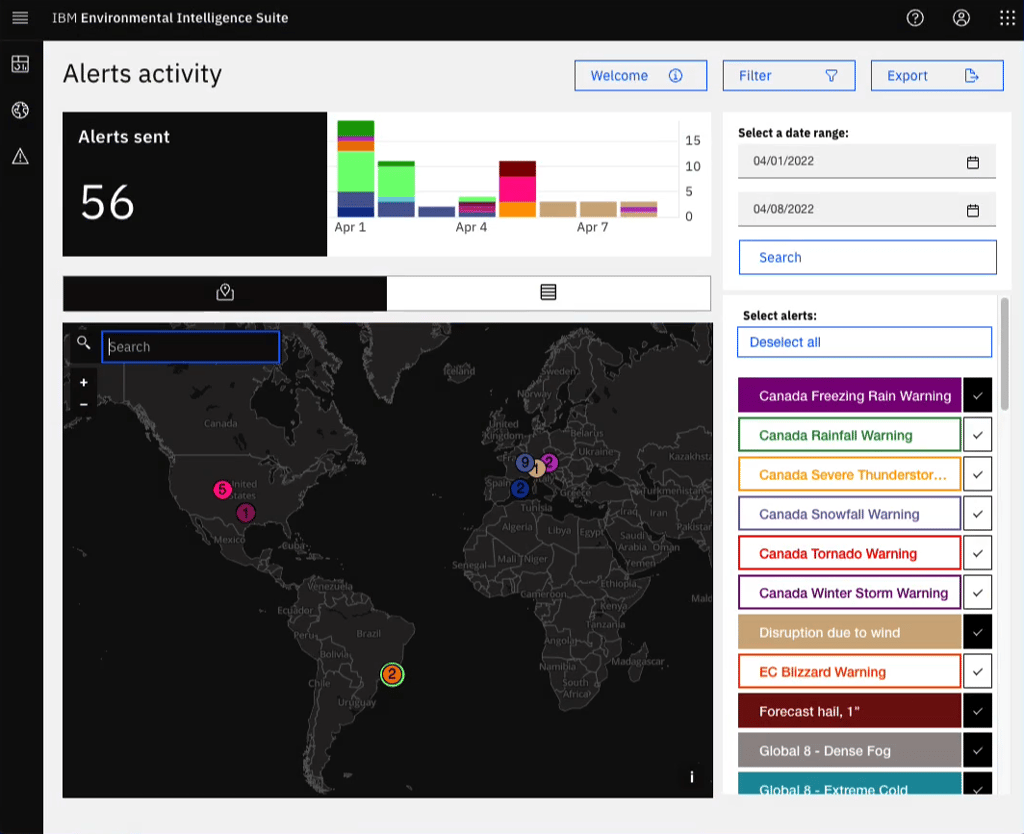This screenshot has width=1024, height=834.
Task: Toggle Disruption due to wind checkbox
Action: tap(977, 632)
